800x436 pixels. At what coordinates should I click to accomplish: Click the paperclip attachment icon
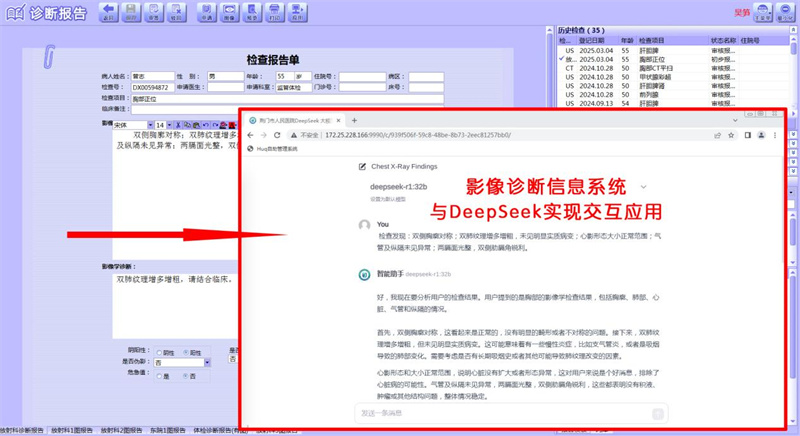49,57
